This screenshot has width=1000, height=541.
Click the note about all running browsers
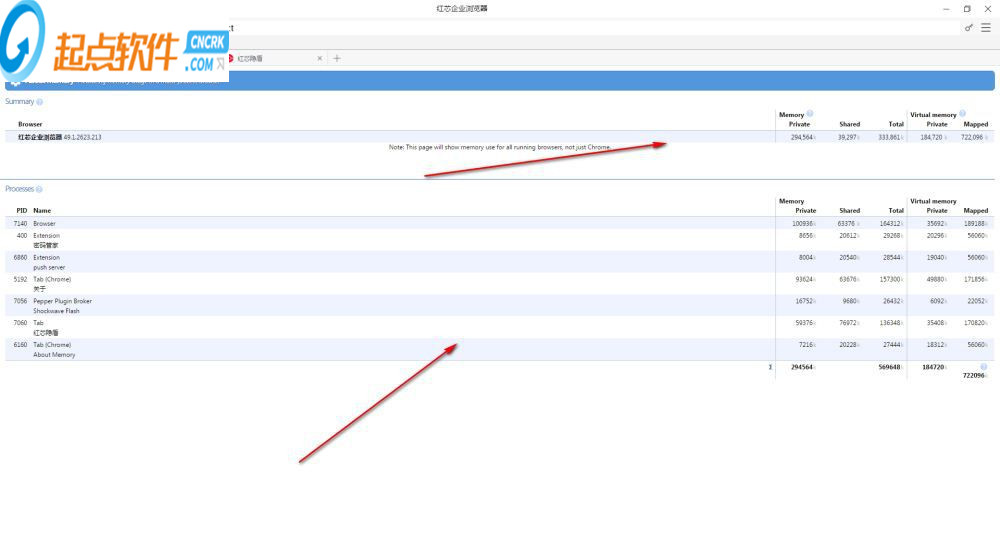coord(499,147)
